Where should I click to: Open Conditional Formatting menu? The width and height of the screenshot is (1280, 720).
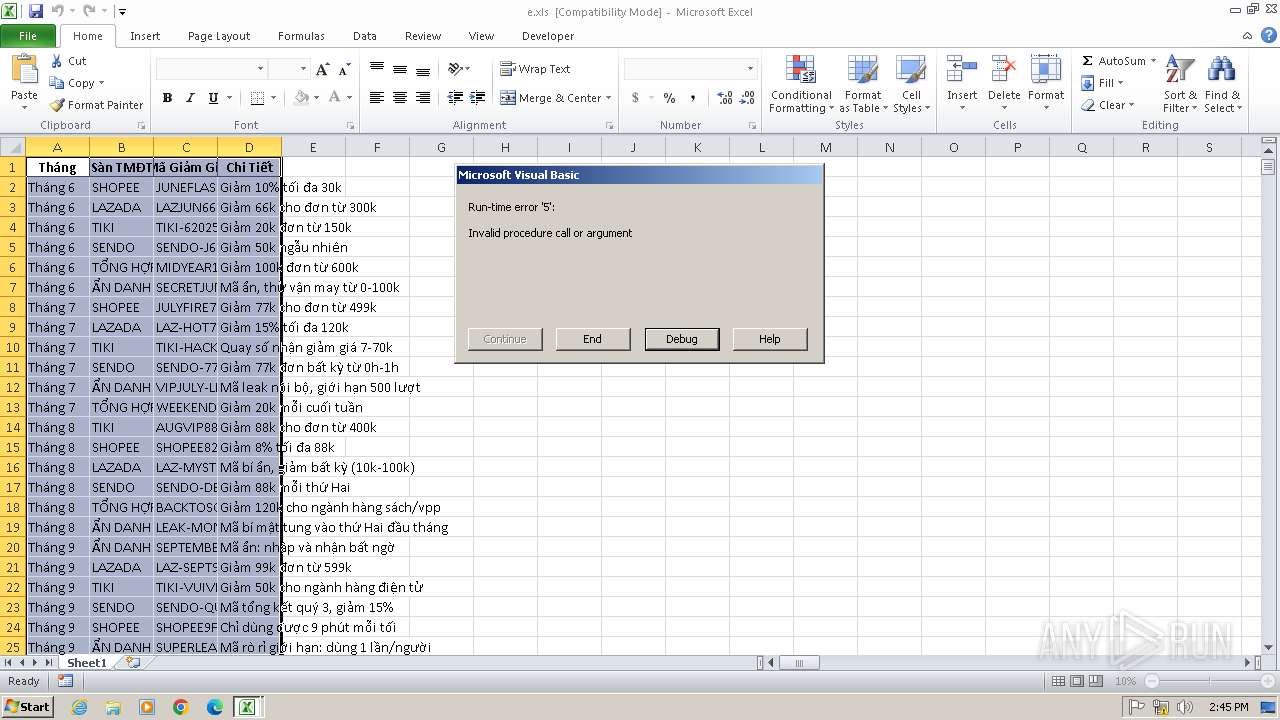tap(801, 85)
